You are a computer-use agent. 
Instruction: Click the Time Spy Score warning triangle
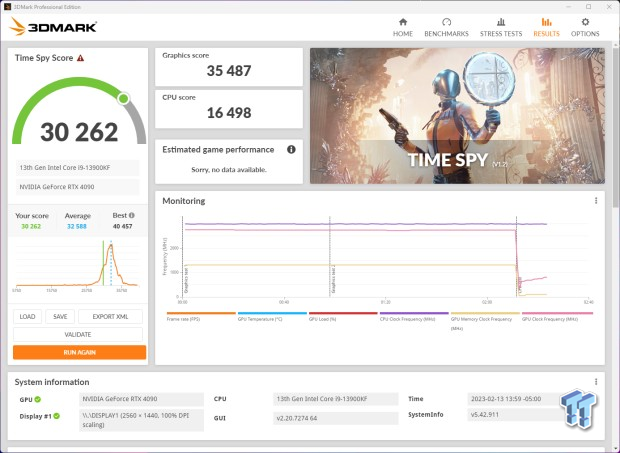(x=80, y=58)
